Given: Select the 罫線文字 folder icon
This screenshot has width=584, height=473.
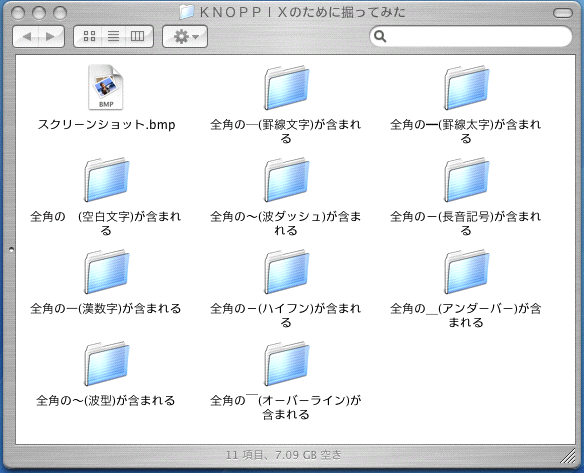Looking at the screenshot, I should [286, 88].
